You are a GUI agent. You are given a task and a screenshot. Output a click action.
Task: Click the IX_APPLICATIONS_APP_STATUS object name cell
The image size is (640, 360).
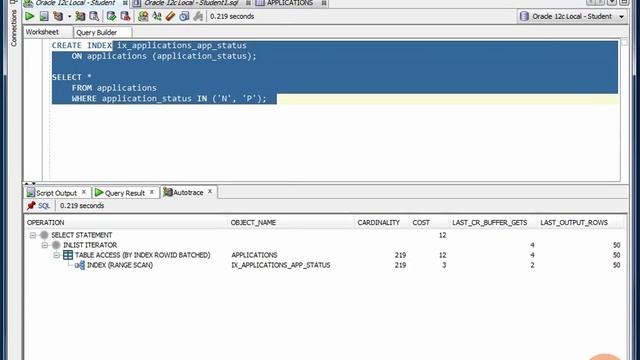click(281, 265)
